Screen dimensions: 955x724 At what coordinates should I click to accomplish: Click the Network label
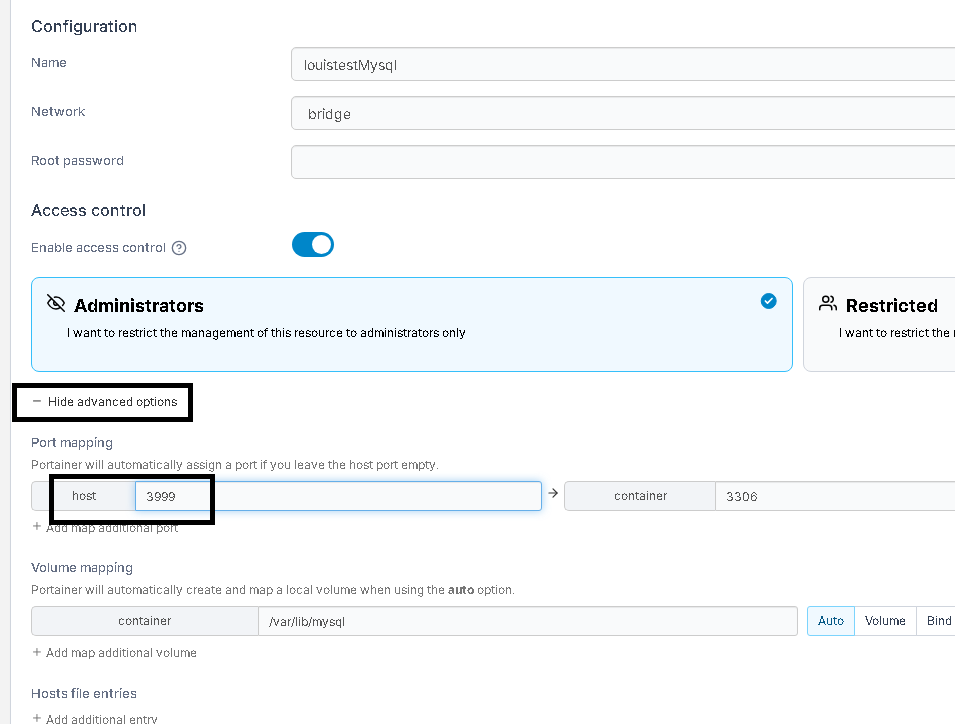tap(58, 111)
